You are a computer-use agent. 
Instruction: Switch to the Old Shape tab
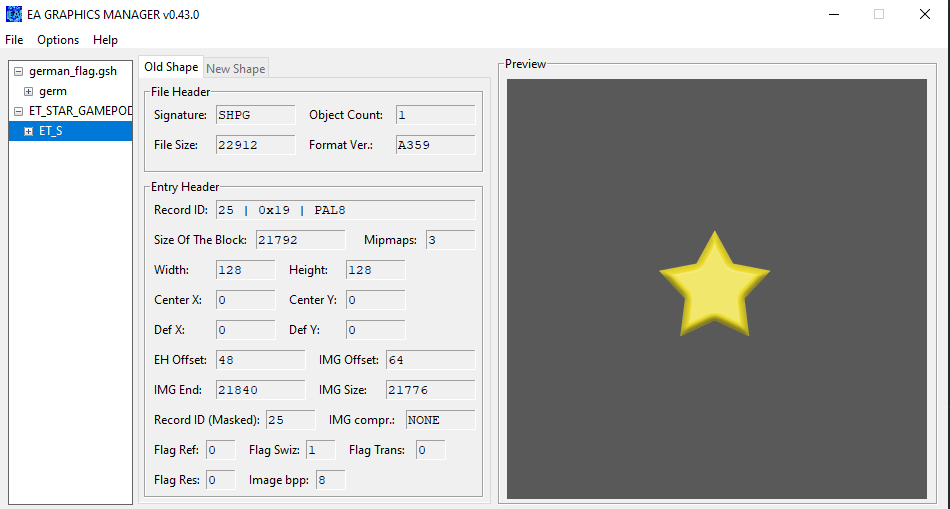coord(171,67)
